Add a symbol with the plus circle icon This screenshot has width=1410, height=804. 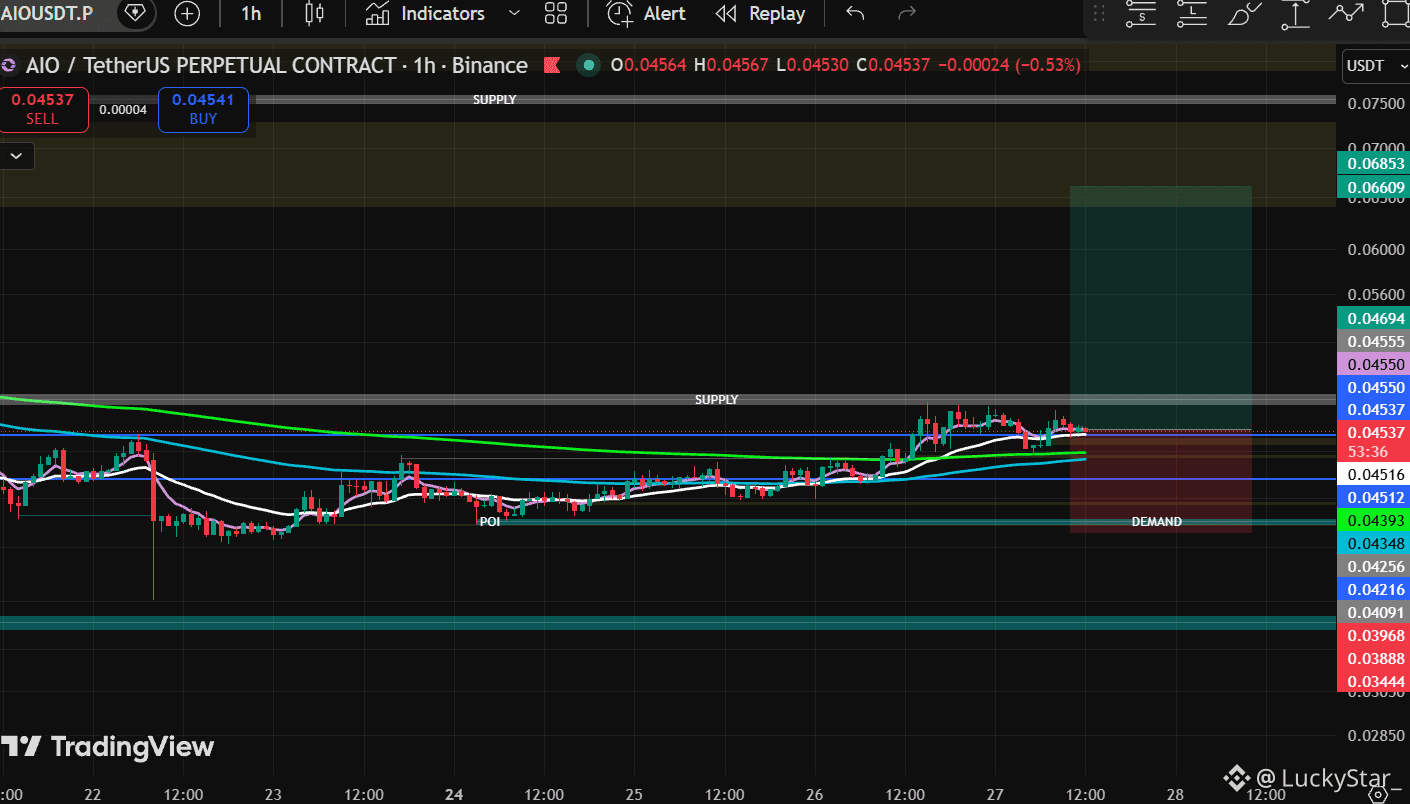(187, 13)
